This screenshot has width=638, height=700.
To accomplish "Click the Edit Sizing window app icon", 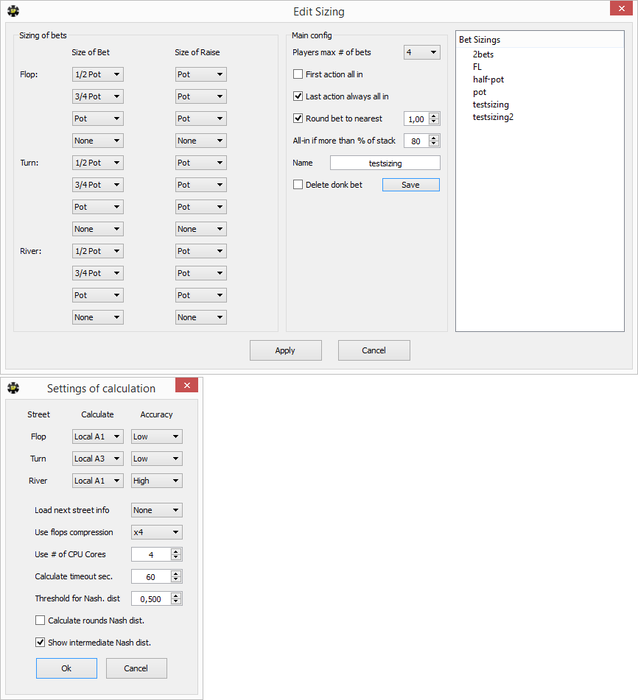I will [13, 11].
